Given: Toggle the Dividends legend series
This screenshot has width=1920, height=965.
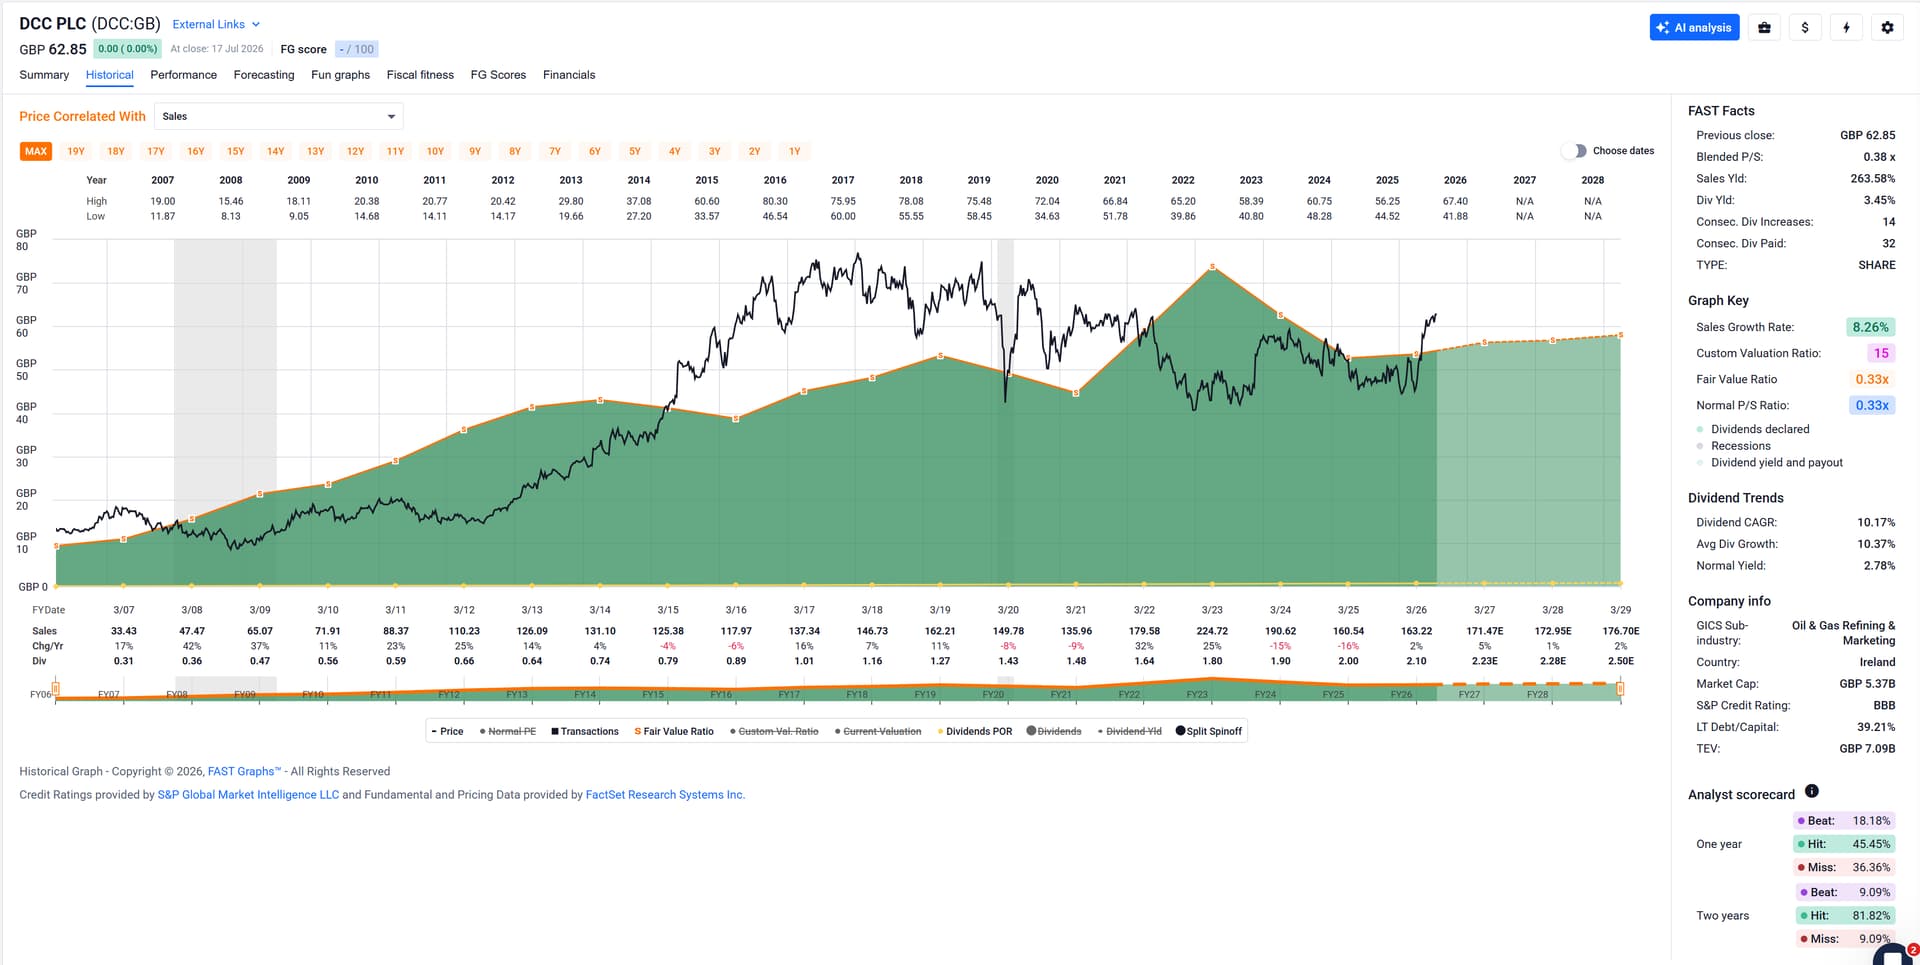Looking at the screenshot, I should click(x=1054, y=731).
